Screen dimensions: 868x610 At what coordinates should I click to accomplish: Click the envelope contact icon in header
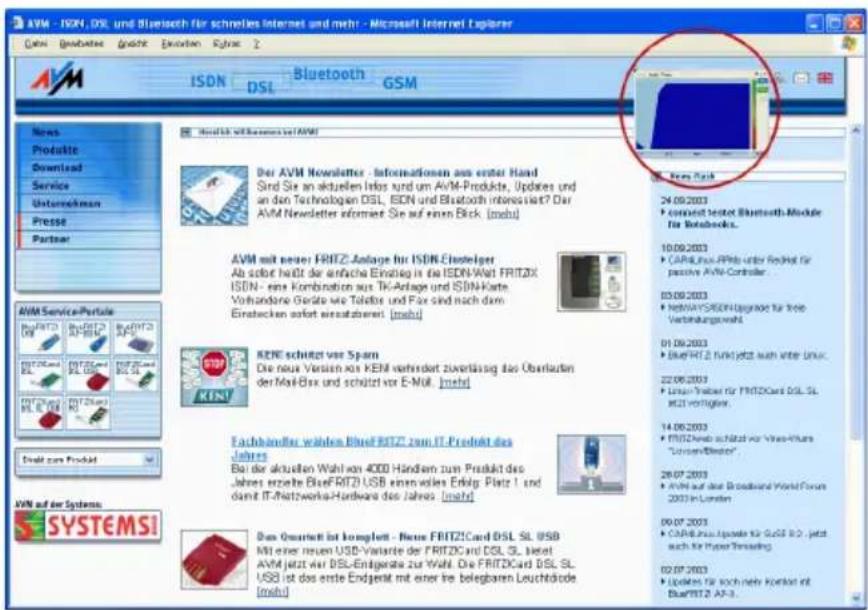[x=801, y=78]
